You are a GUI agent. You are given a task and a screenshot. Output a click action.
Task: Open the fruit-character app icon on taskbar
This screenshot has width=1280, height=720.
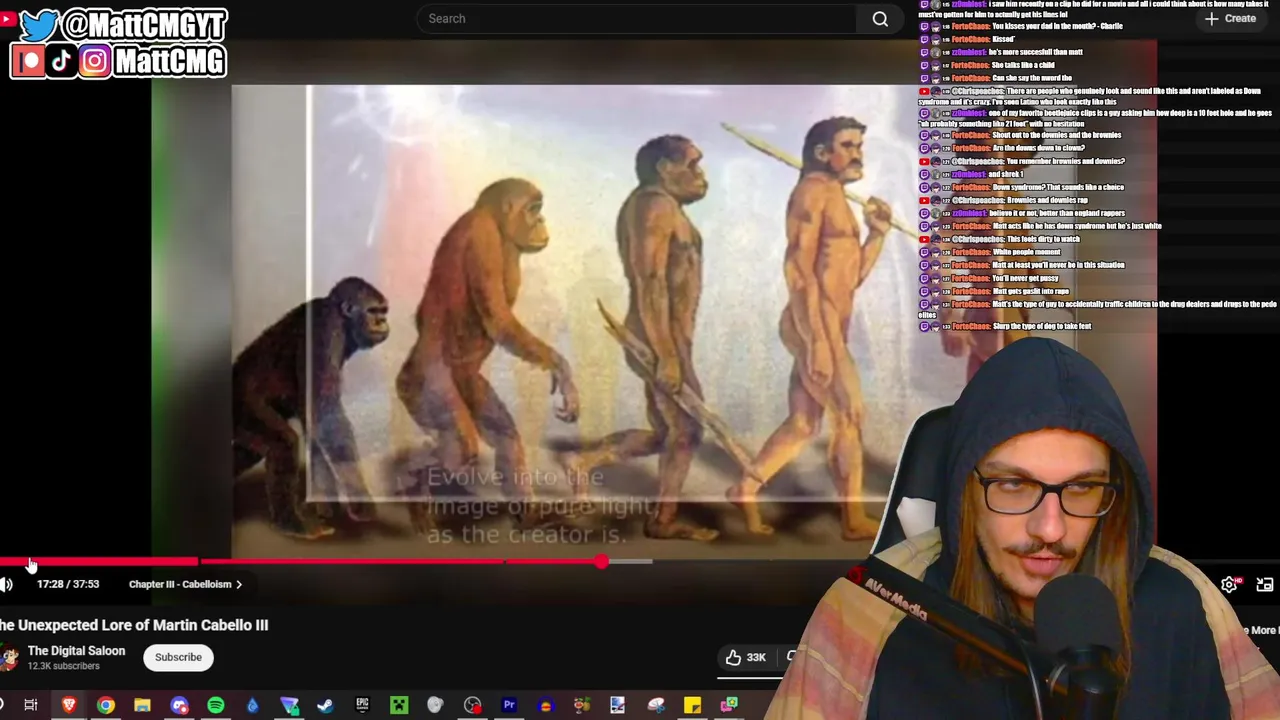tap(582, 706)
